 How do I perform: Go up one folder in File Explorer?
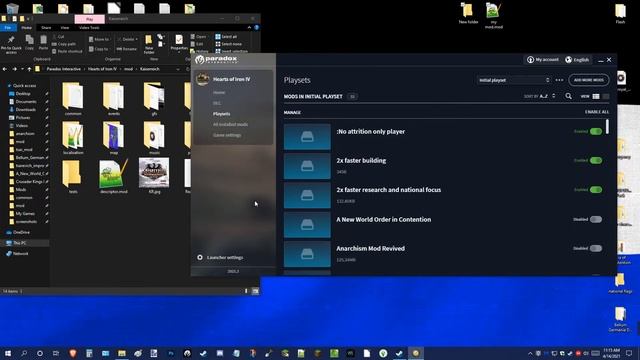pos(29,69)
